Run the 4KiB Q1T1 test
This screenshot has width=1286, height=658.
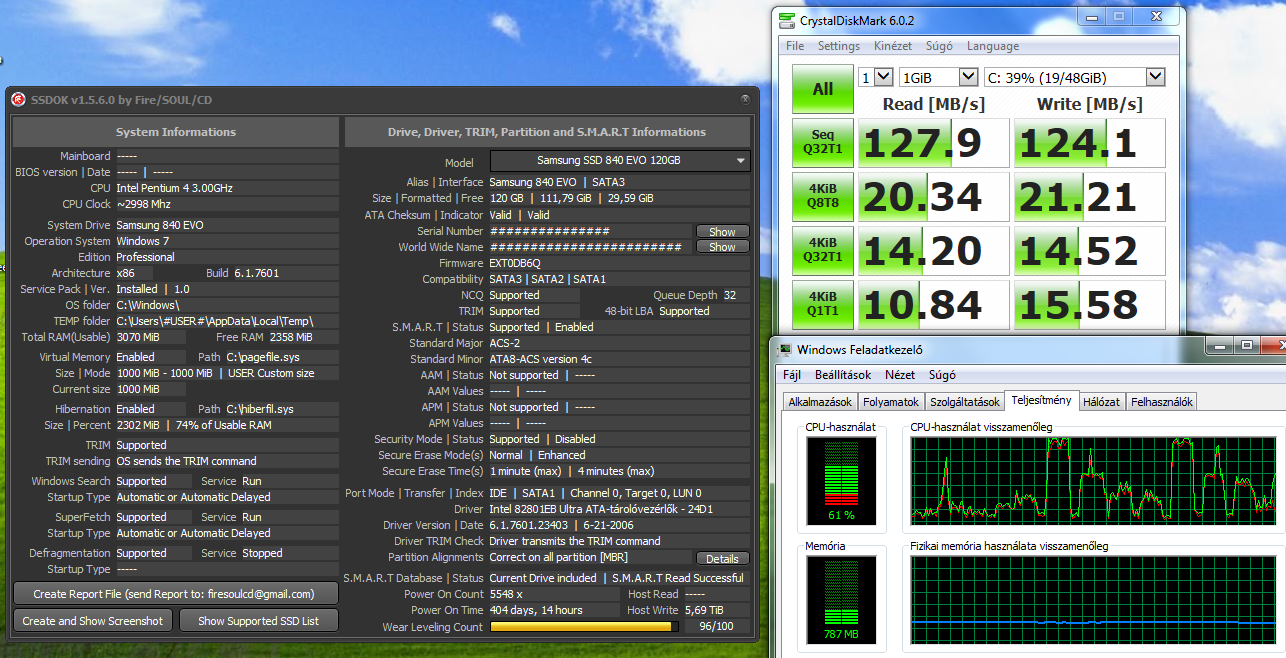823,304
